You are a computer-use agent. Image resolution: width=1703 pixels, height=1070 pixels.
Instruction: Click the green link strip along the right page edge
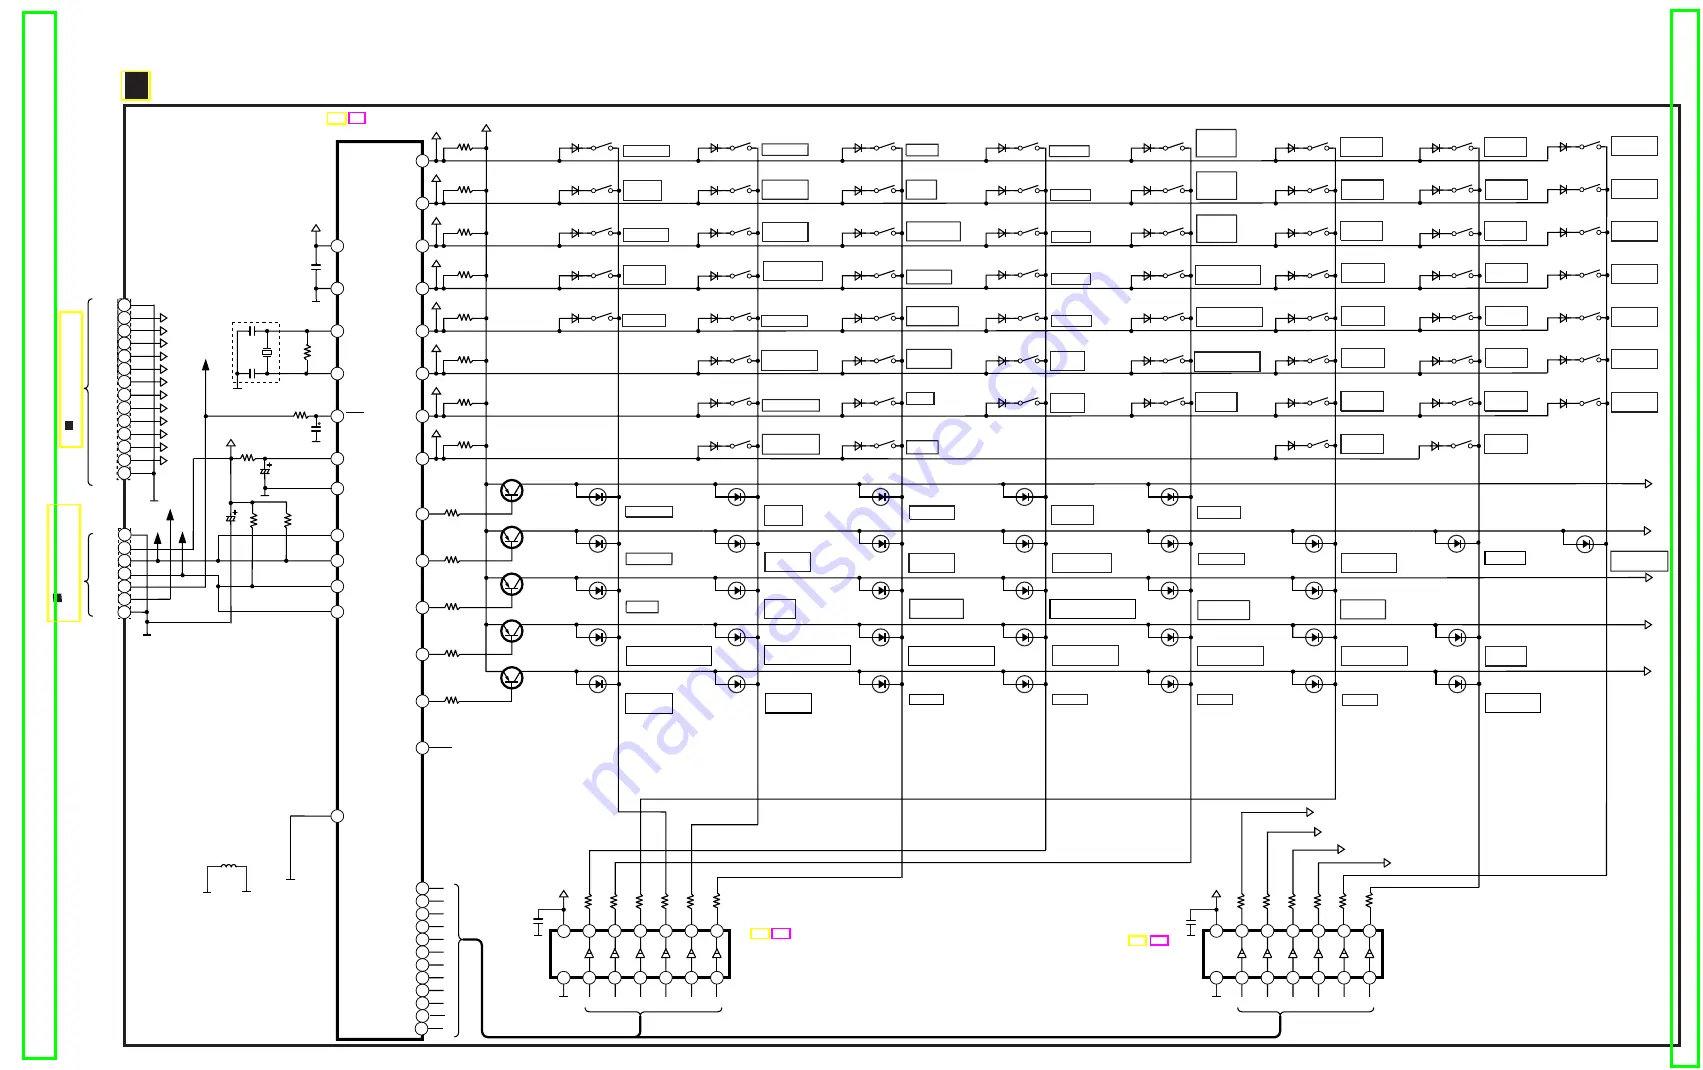pyautogui.click(x=1684, y=538)
